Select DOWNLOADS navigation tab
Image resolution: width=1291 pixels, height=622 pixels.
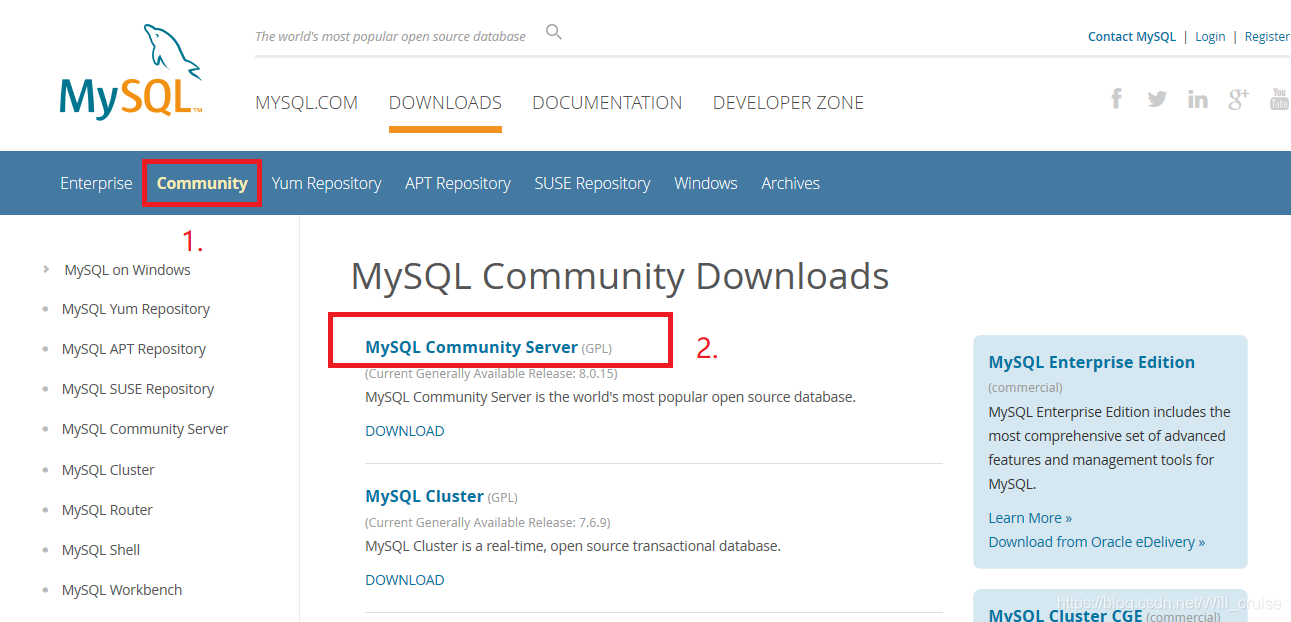coord(445,103)
